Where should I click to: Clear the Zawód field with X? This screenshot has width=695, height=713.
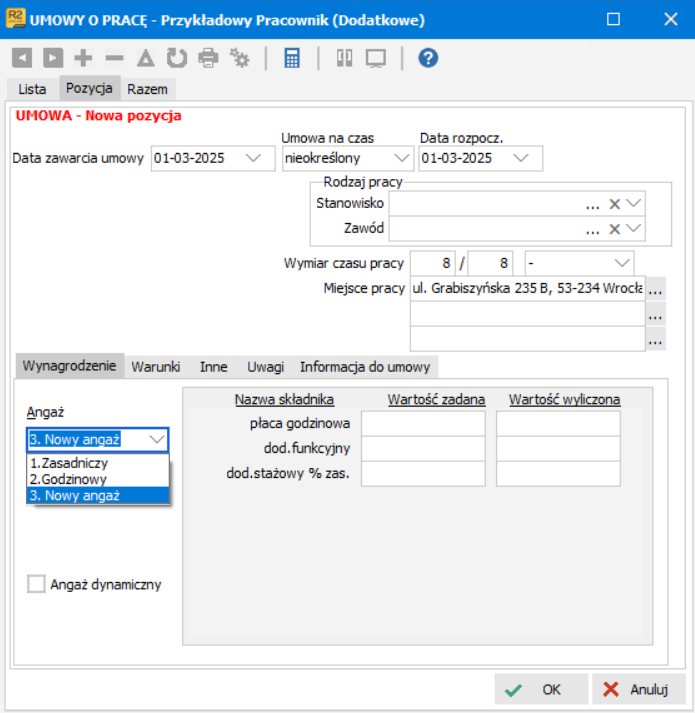[614, 229]
